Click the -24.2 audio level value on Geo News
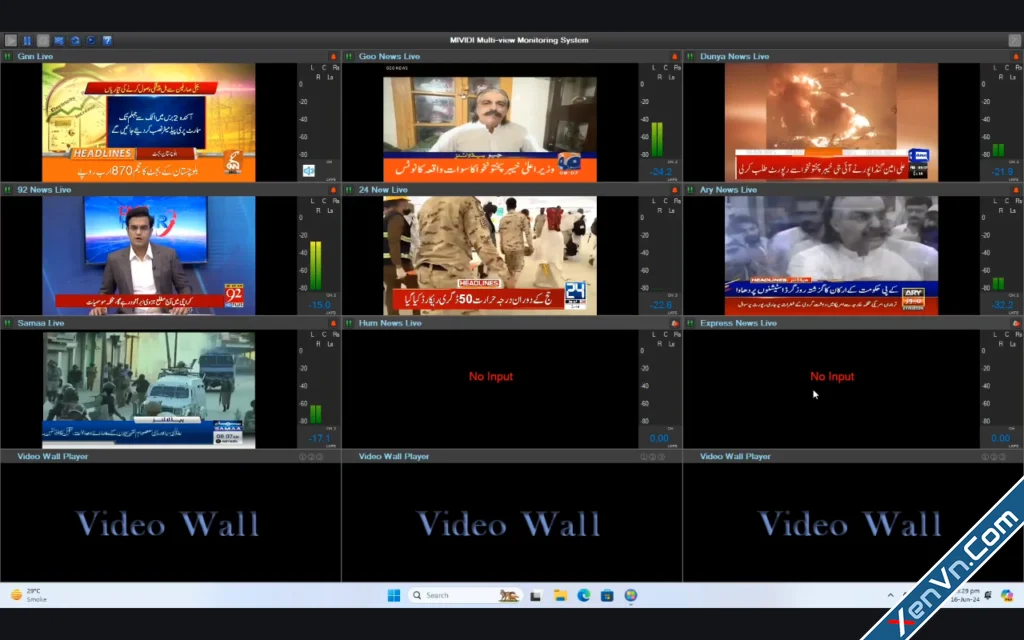The width and height of the screenshot is (1024, 640). click(x=661, y=172)
